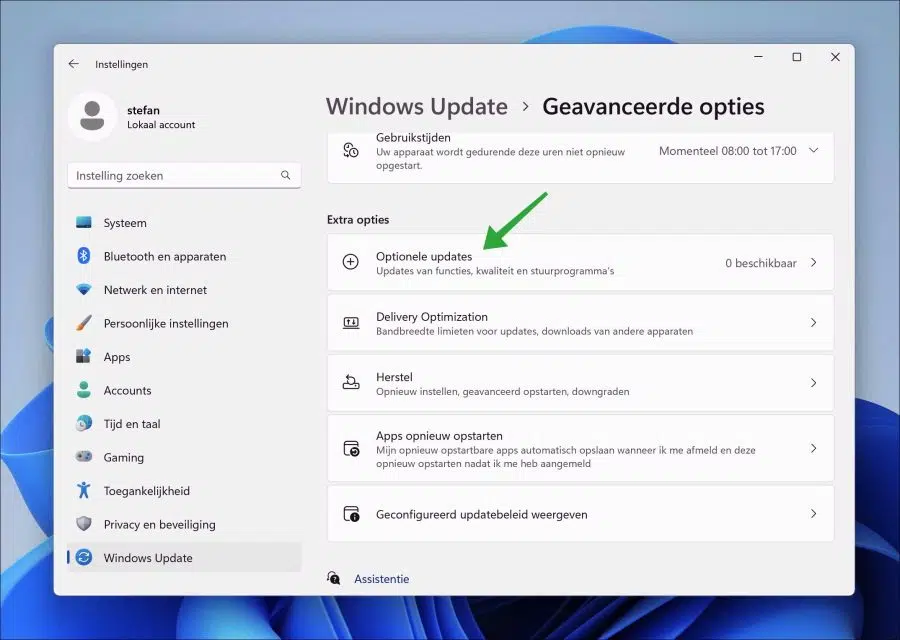This screenshot has height=640, width=900.
Task: Click the Delivery Optimization icon
Action: coord(351,323)
